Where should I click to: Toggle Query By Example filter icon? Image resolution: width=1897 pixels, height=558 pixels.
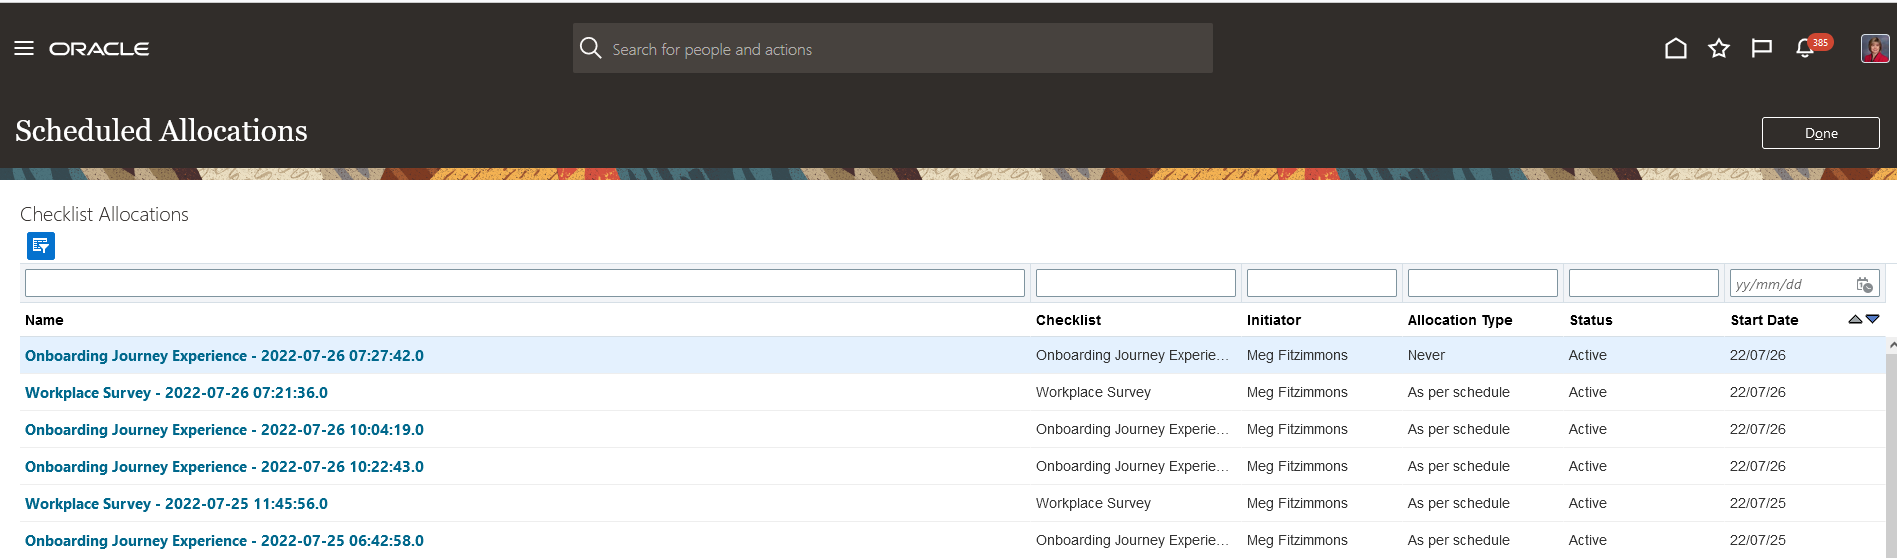coord(41,245)
